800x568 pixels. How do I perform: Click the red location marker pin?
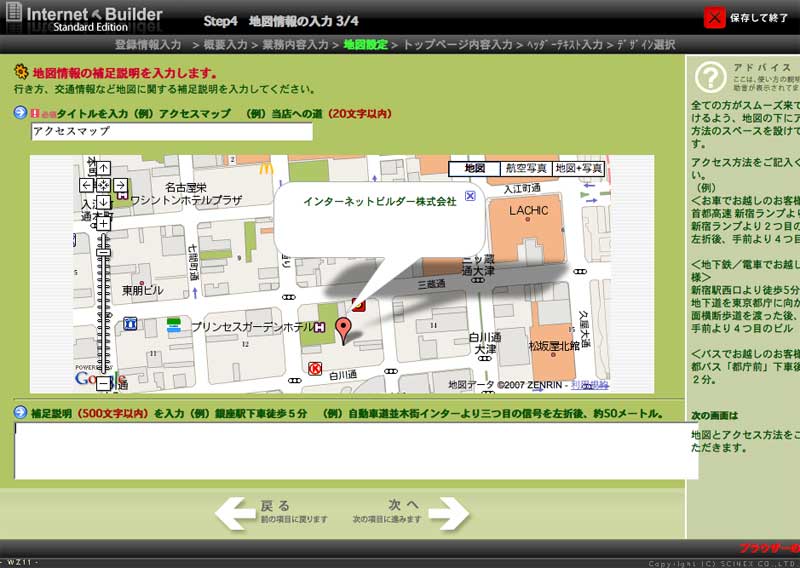click(x=343, y=329)
